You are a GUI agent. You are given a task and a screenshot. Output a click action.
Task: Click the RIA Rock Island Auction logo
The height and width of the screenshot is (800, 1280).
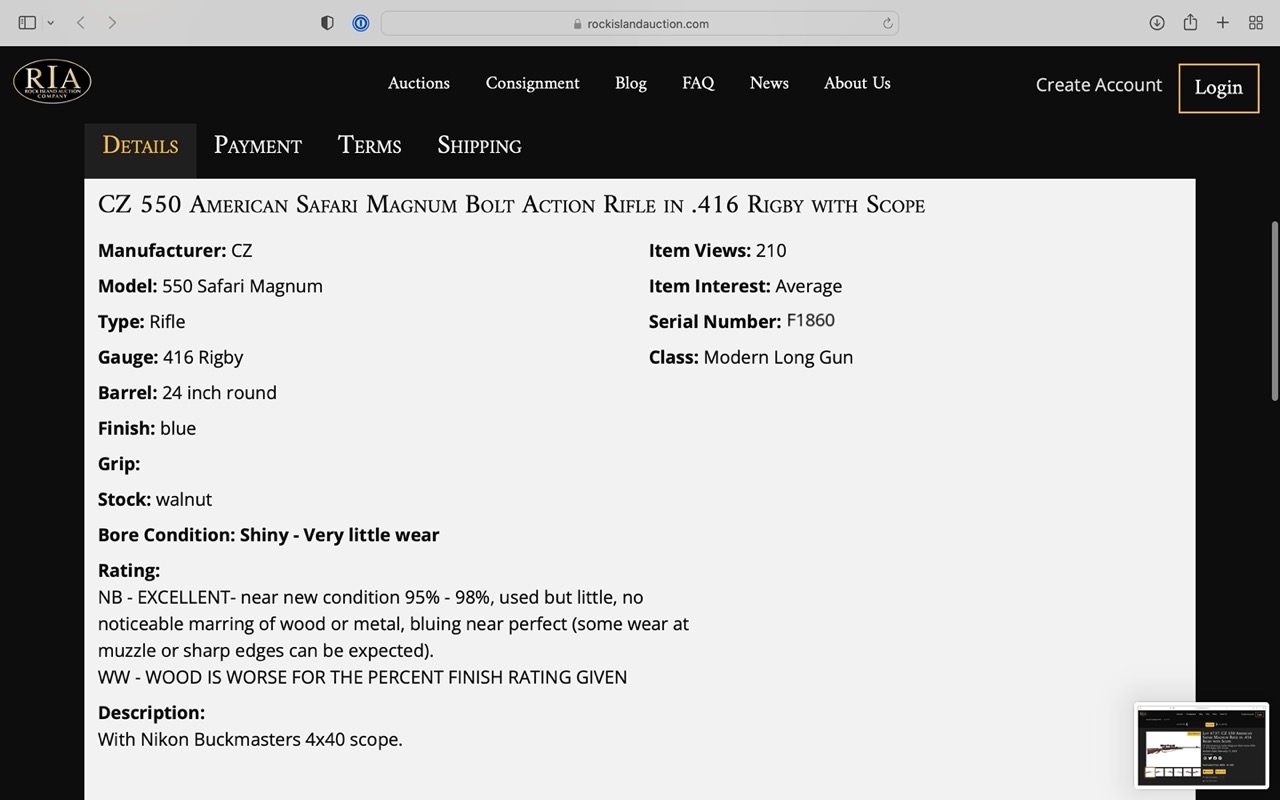click(52, 82)
